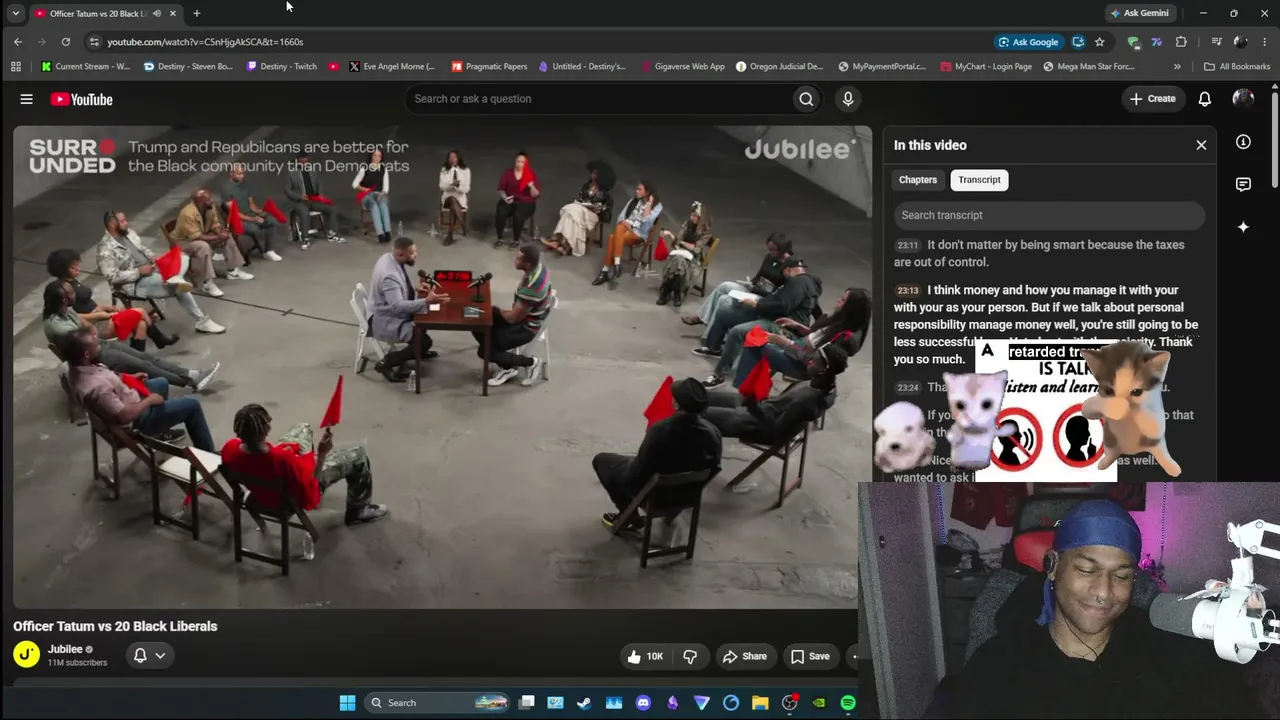Jump to transcript timestamp 23:13
Image resolution: width=1280 pixels, height=720 pixels.
click(907, 291)
